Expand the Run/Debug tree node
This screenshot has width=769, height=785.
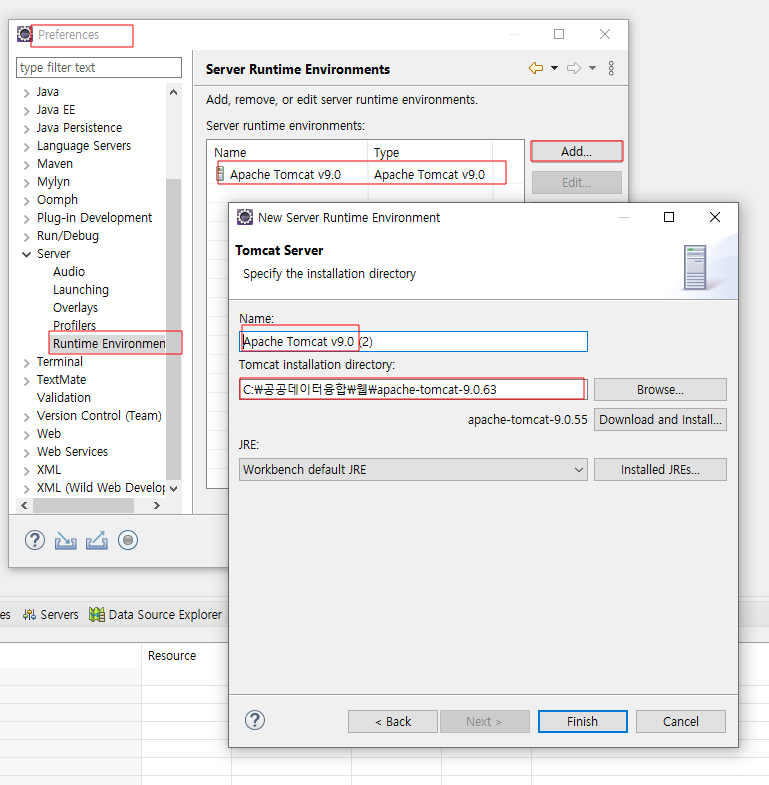[x=27, y=237]
